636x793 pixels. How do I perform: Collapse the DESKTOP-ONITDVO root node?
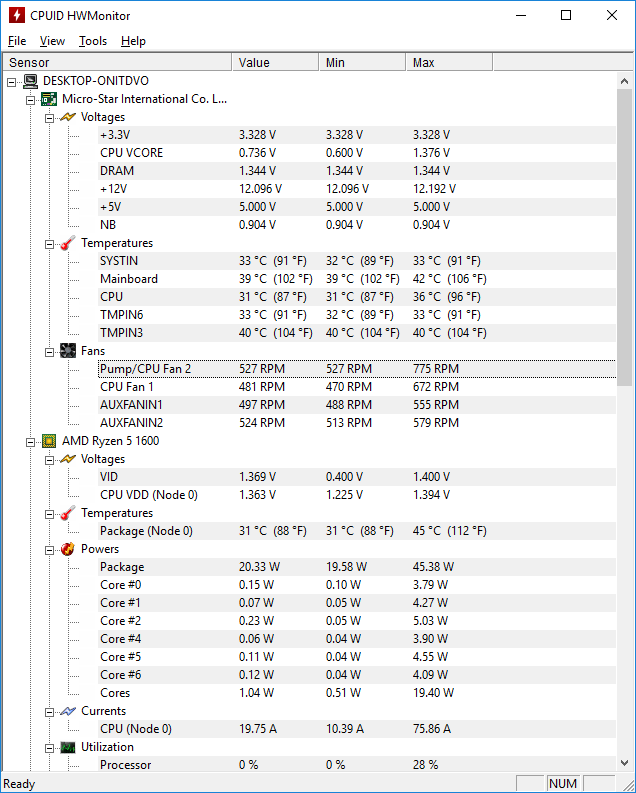[12, 81]
